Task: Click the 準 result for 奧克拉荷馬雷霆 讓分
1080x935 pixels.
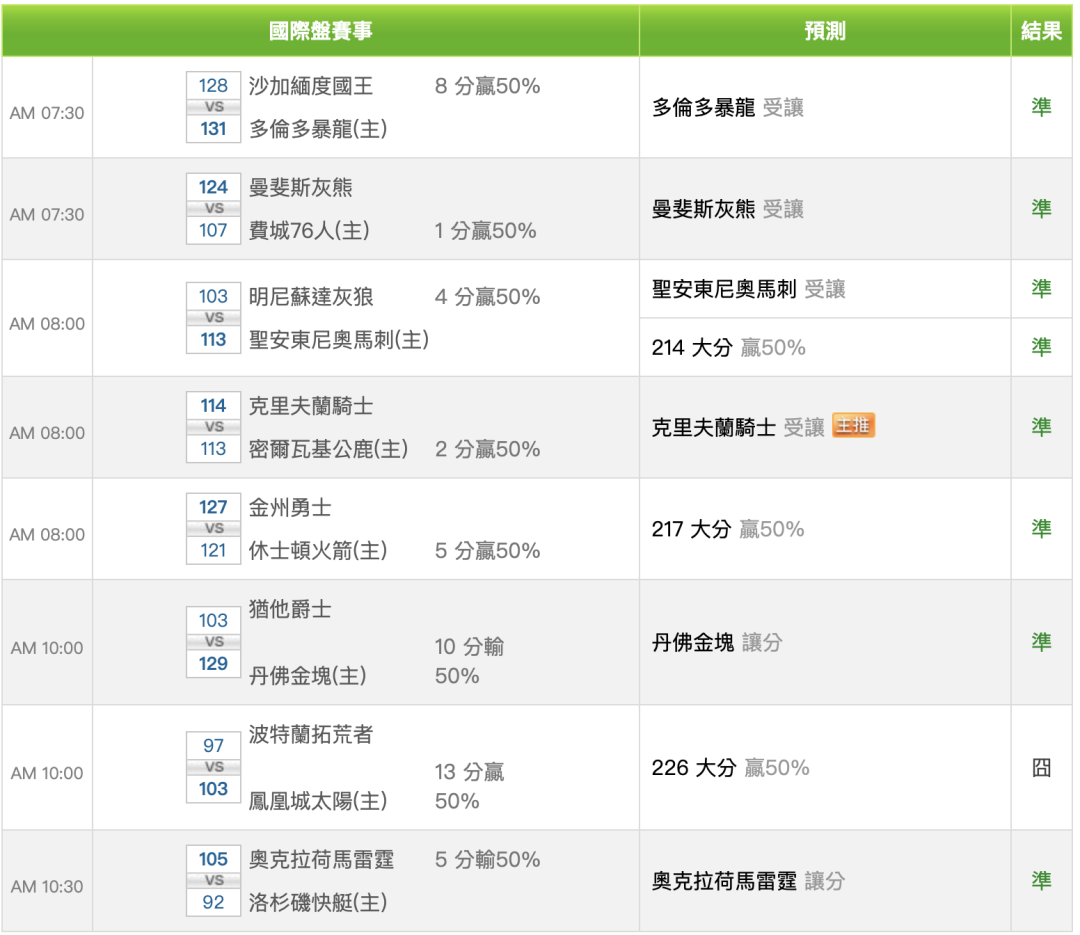Action: point(1041,881)
